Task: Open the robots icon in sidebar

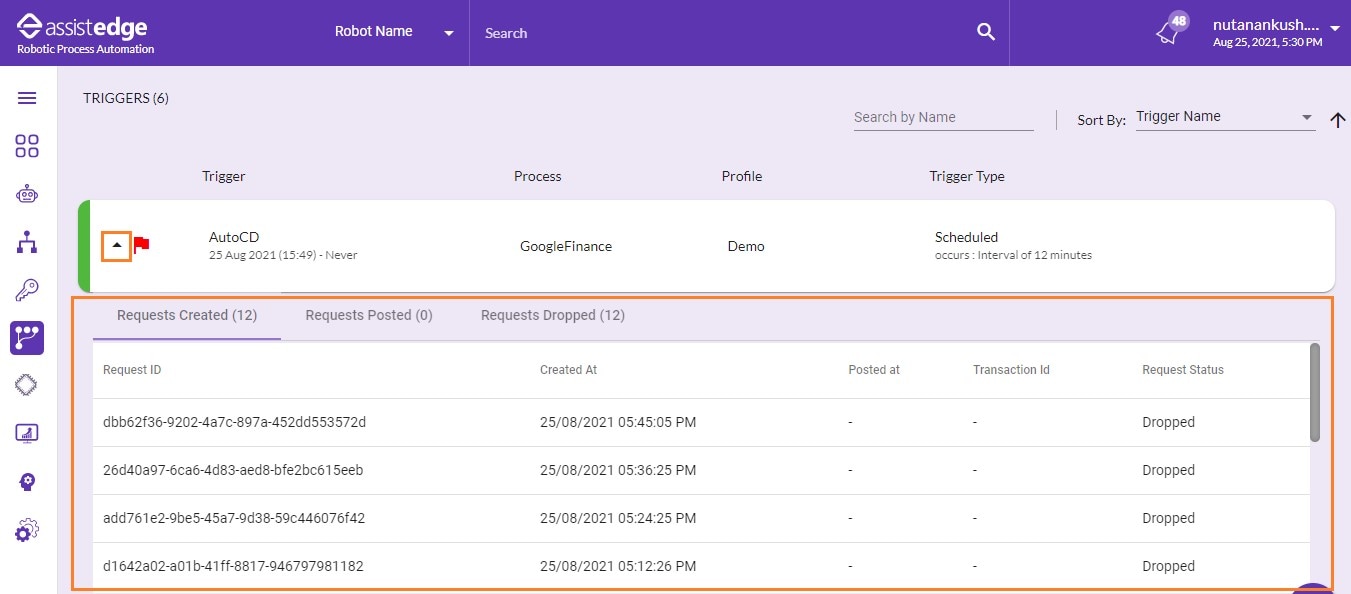Action: [x=27, y=194]
